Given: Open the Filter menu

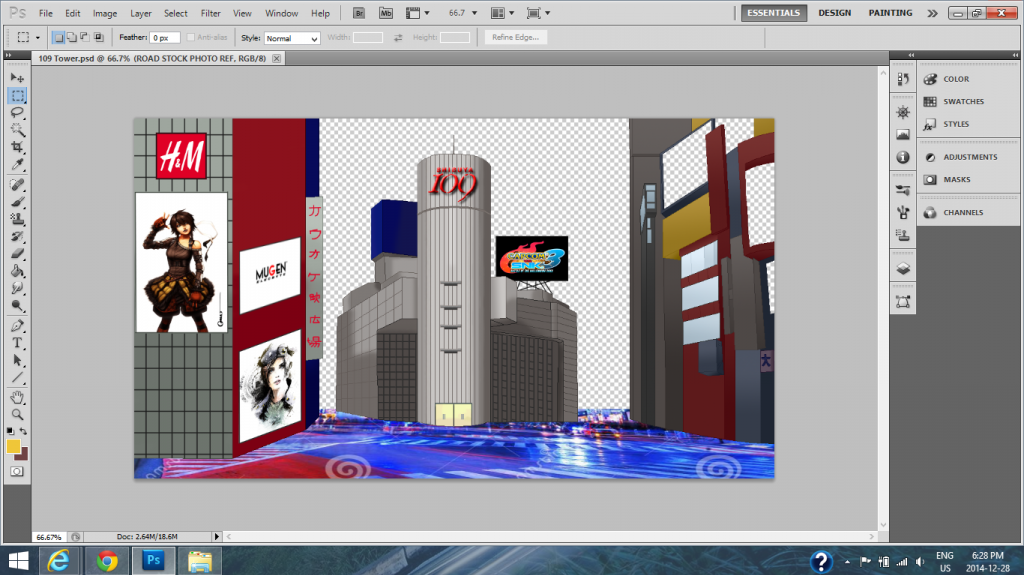Looking at the screenshot, I should click(210, 13).
